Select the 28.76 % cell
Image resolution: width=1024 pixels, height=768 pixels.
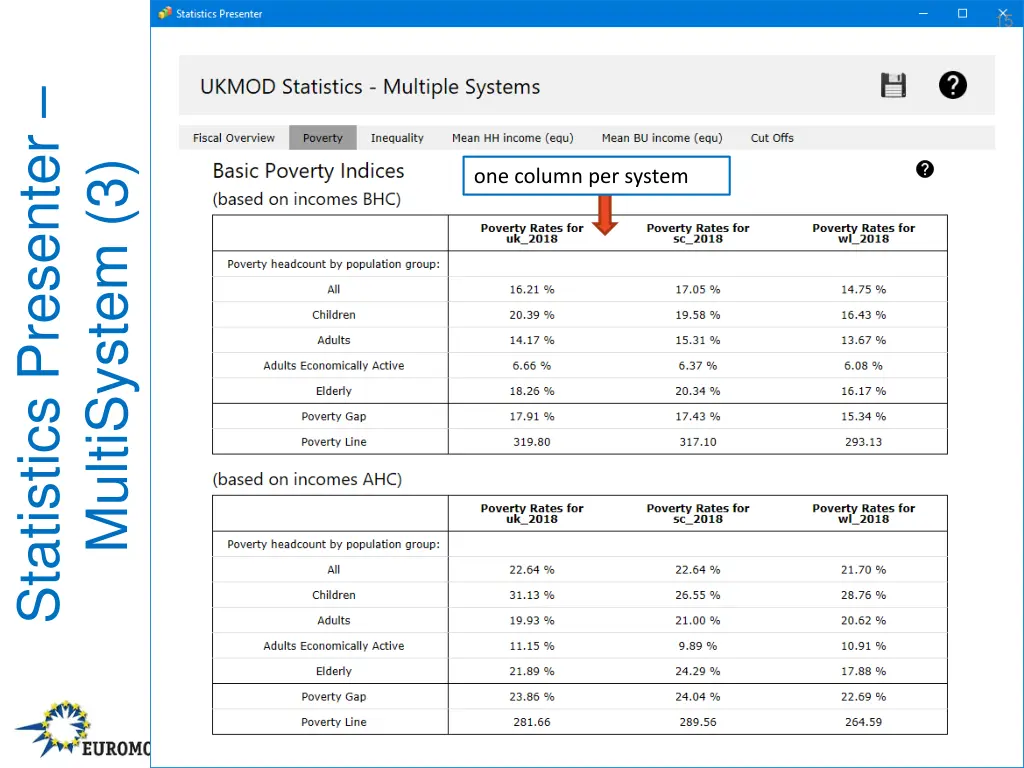(x=863, y=595)
